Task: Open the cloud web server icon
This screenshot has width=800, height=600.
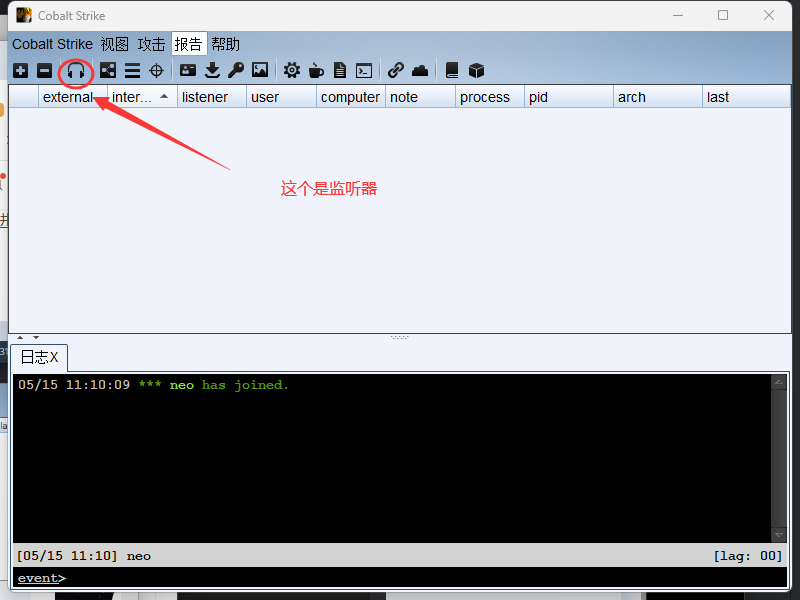Action: [x=420, y=70]
